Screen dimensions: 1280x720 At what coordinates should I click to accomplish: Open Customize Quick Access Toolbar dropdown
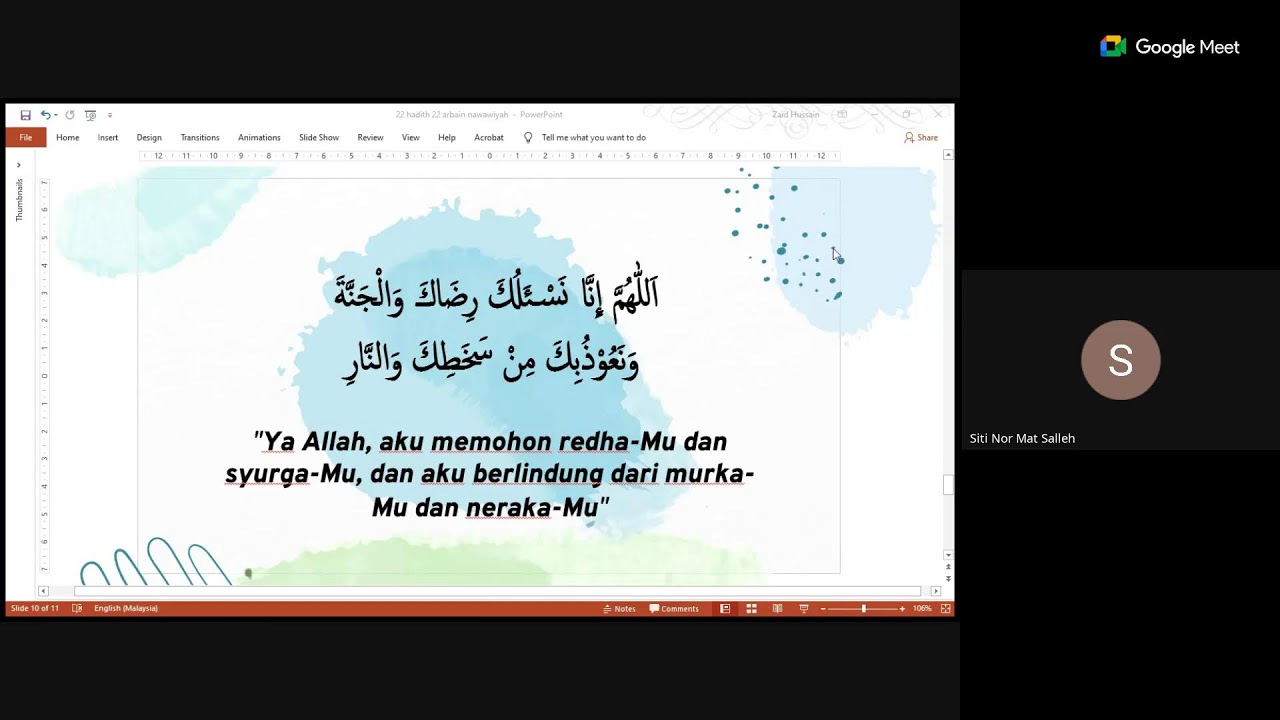click(110, 115)
